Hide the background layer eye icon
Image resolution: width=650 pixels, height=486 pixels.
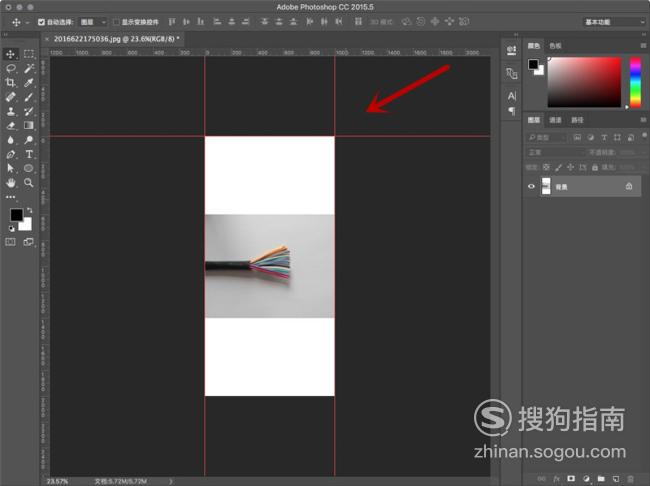(531, 187)
